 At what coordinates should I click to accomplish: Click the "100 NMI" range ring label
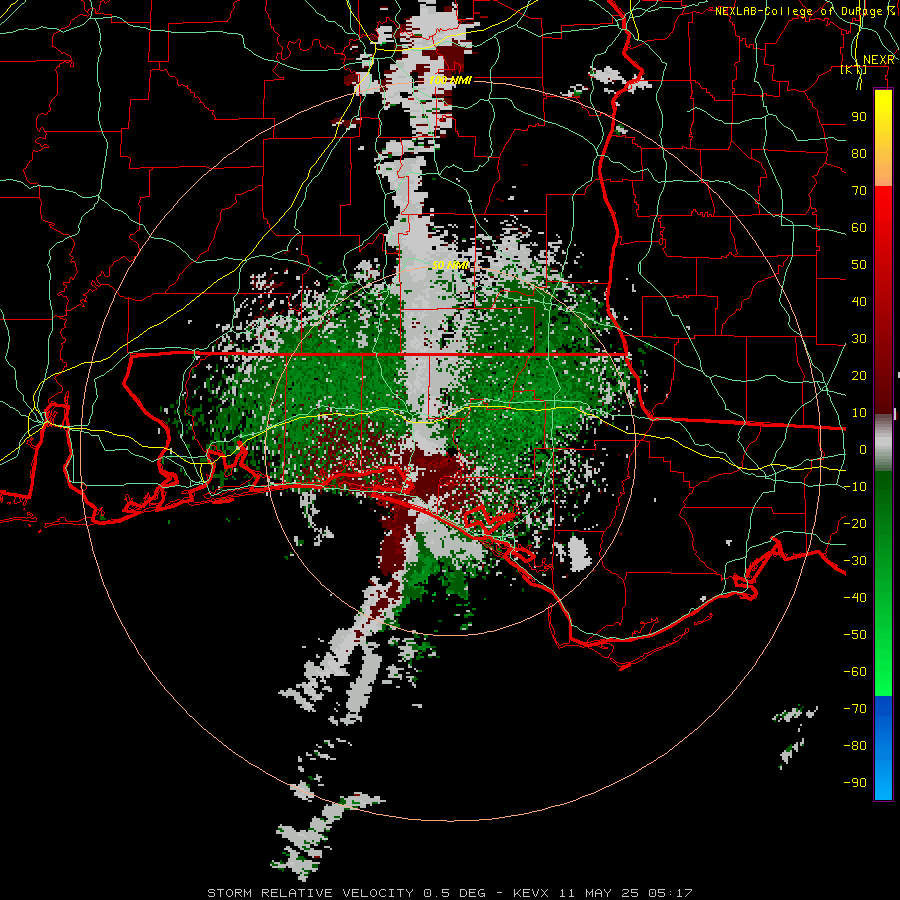(x=450, y=80)
